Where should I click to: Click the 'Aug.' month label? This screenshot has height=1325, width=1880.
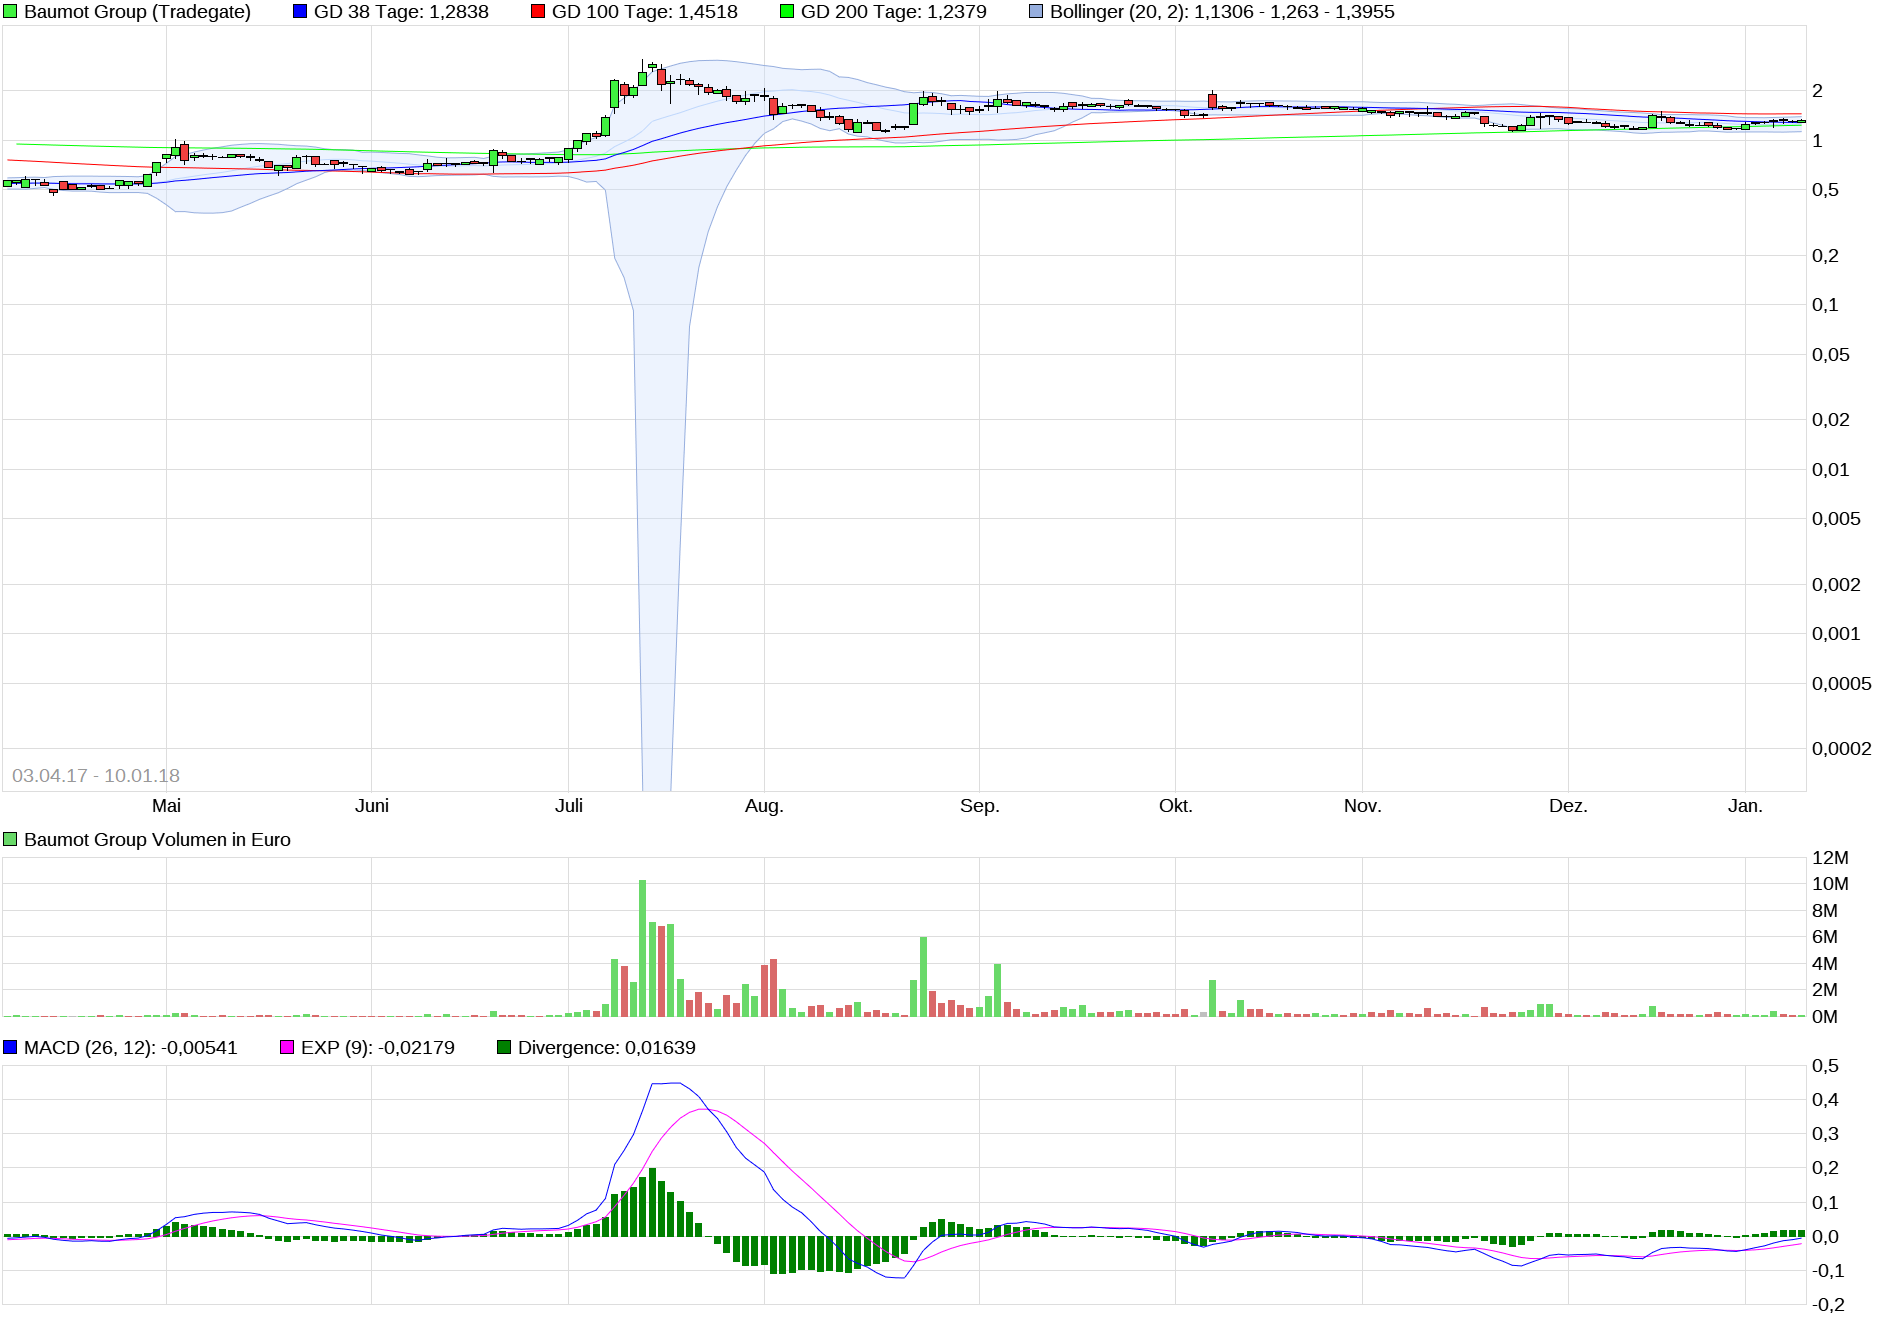click(x=764, y=806)
